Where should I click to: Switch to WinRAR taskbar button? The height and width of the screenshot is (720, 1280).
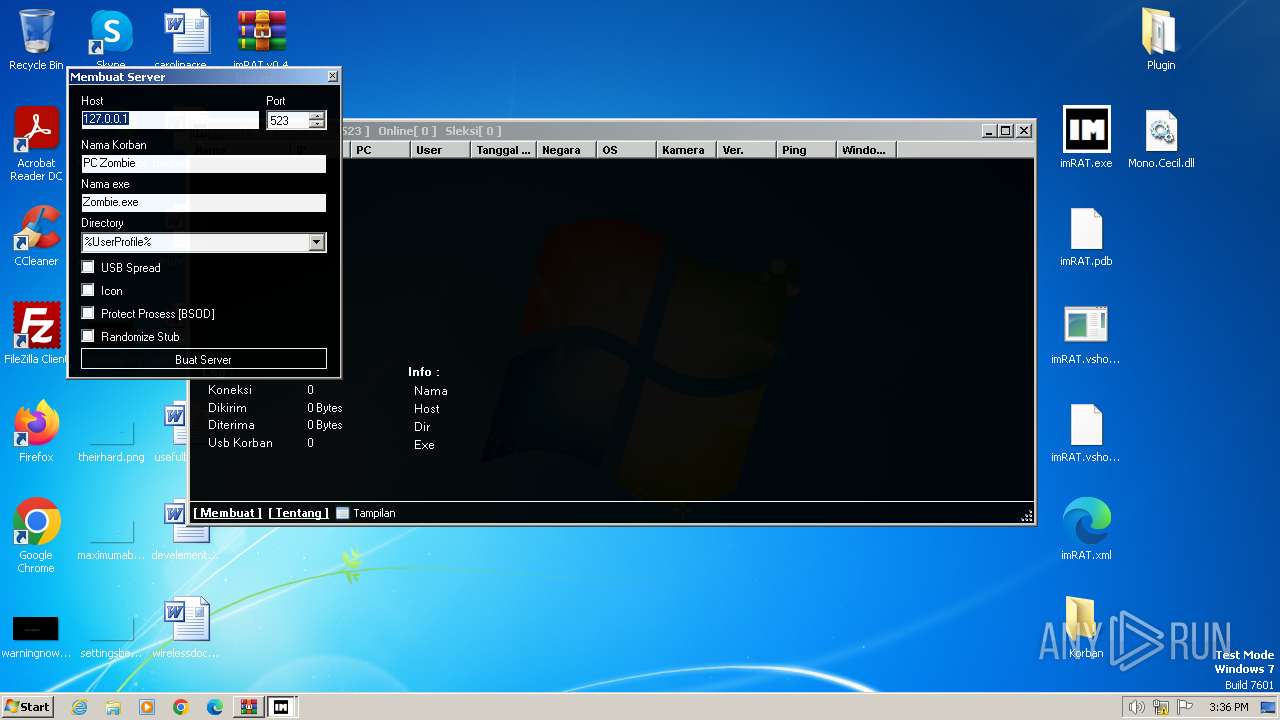pyautogui.click(x=248, y=707)
